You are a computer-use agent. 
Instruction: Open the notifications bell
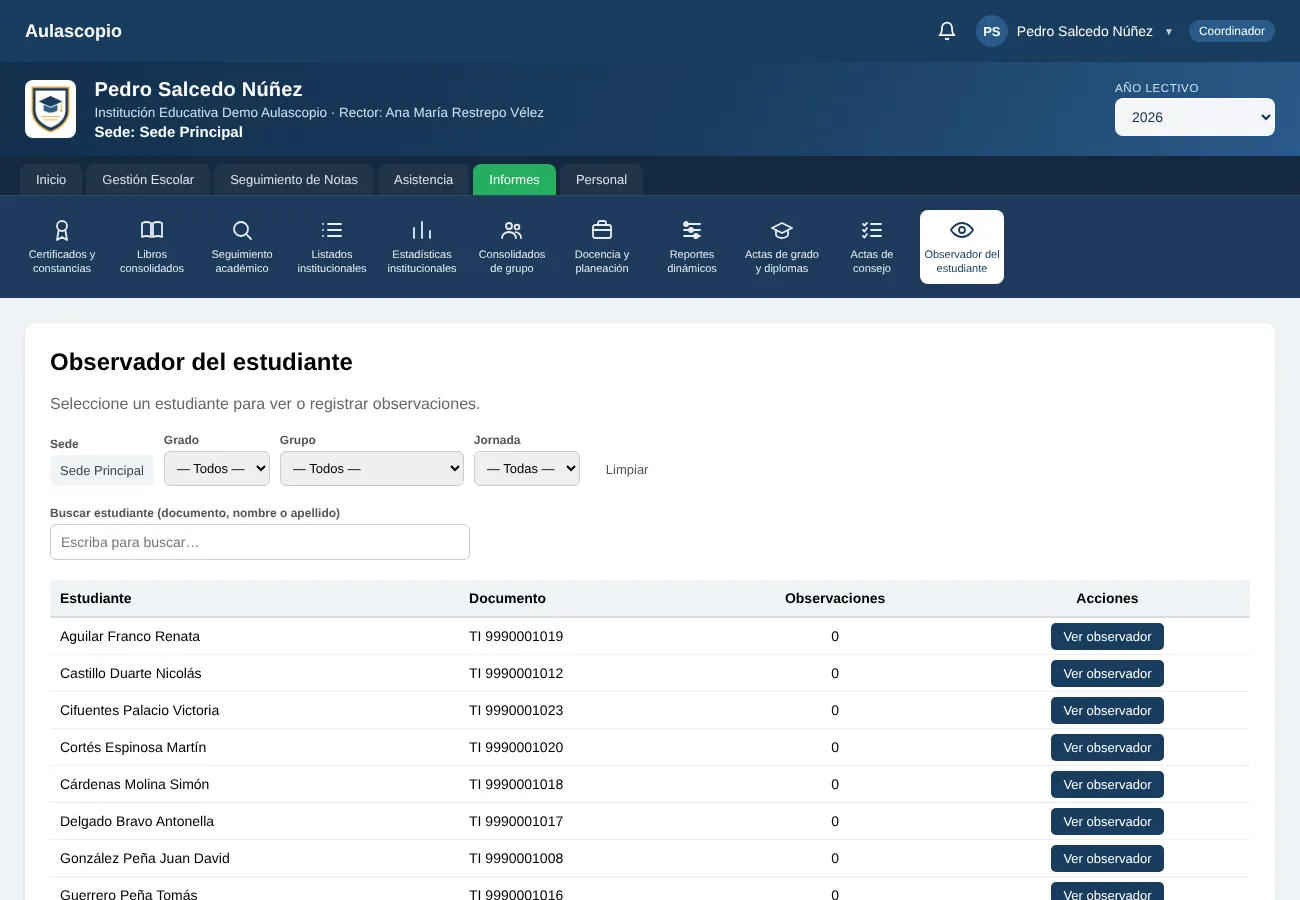pyautogui.click(x=947, y=31)
